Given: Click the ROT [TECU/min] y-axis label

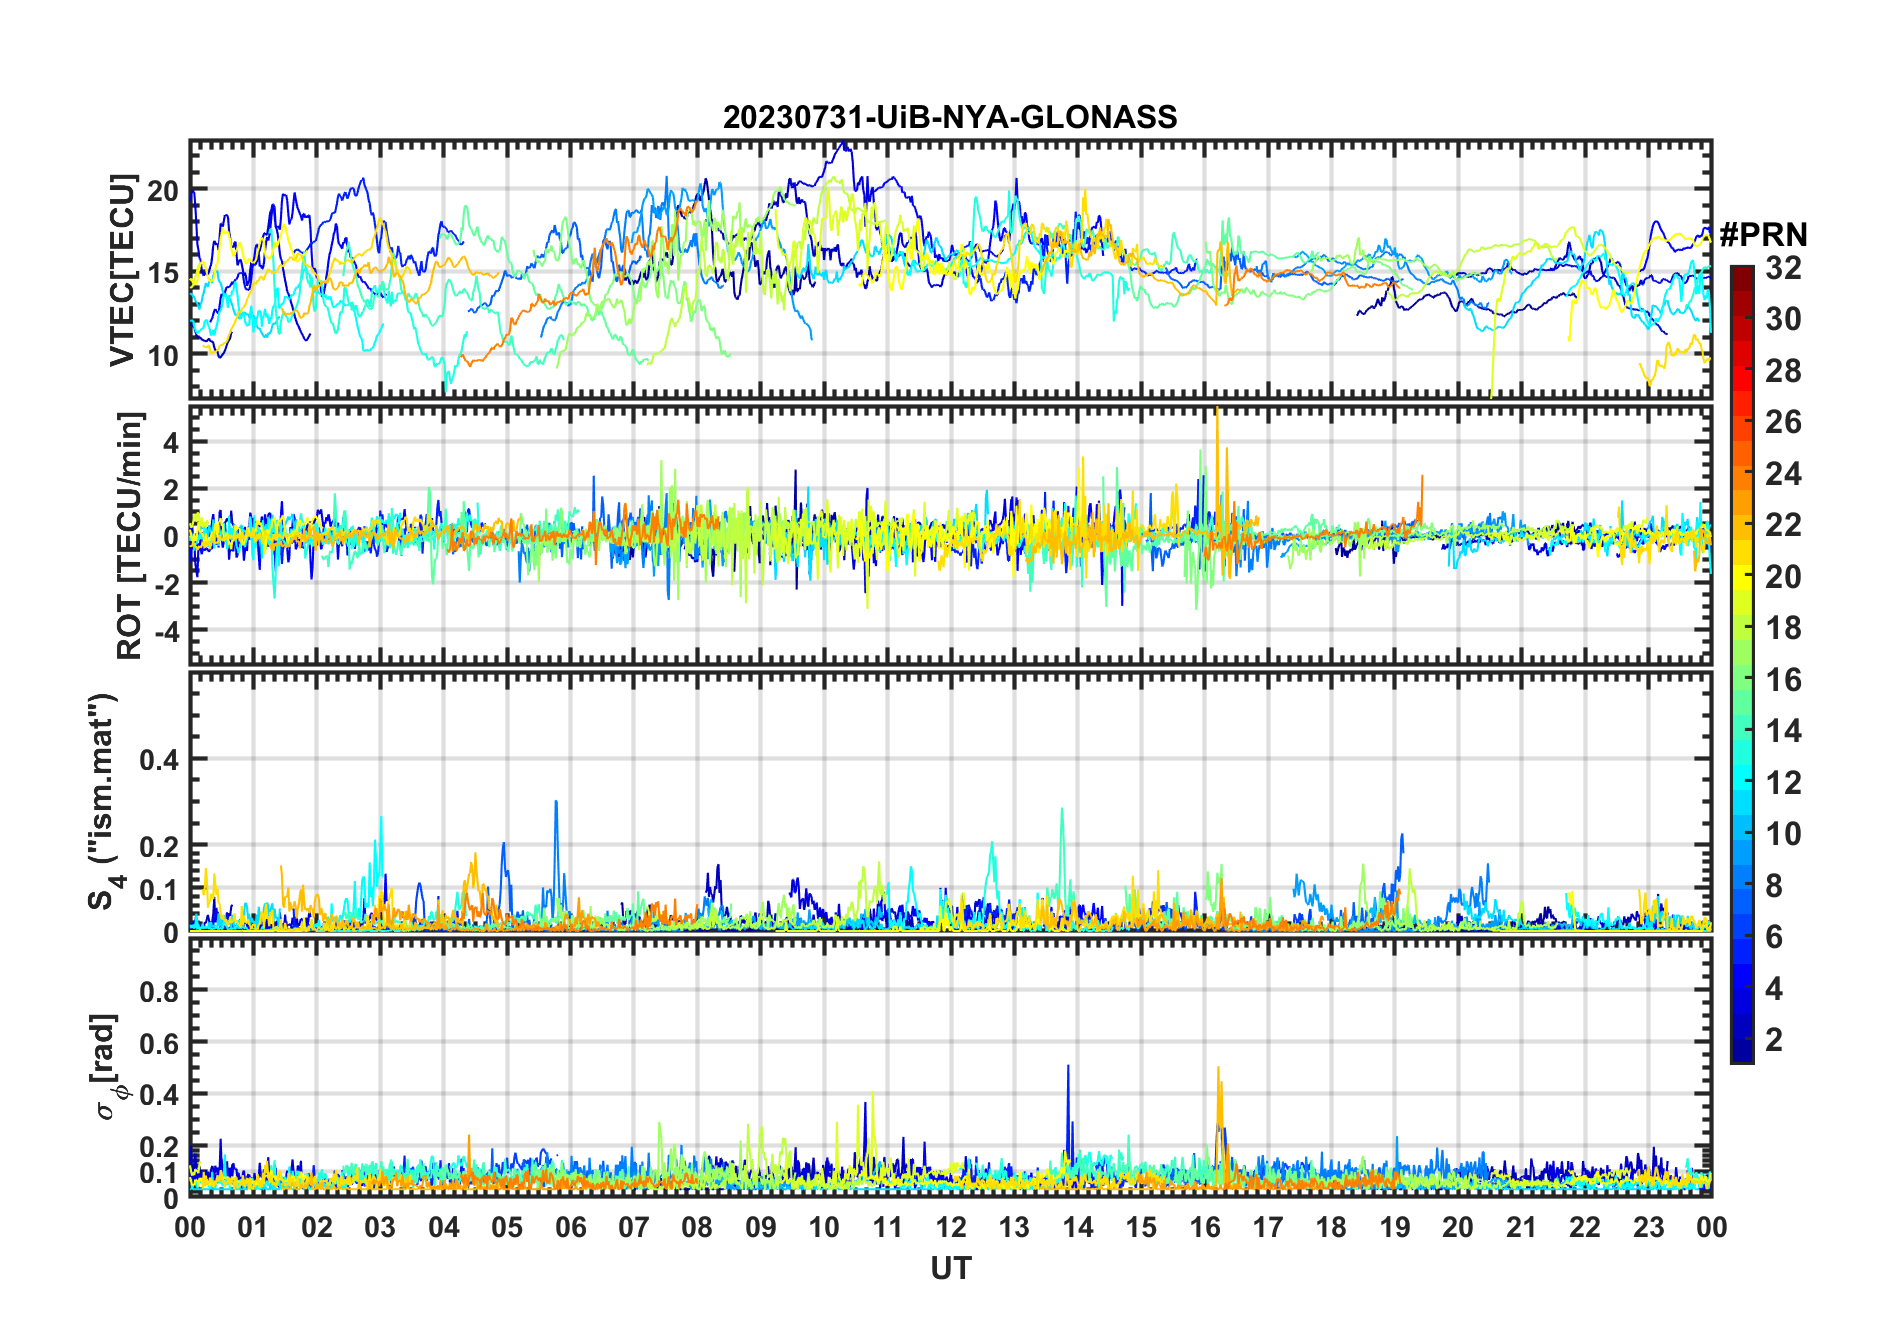Looking at the screenshot, I should (x=130, y=535).
